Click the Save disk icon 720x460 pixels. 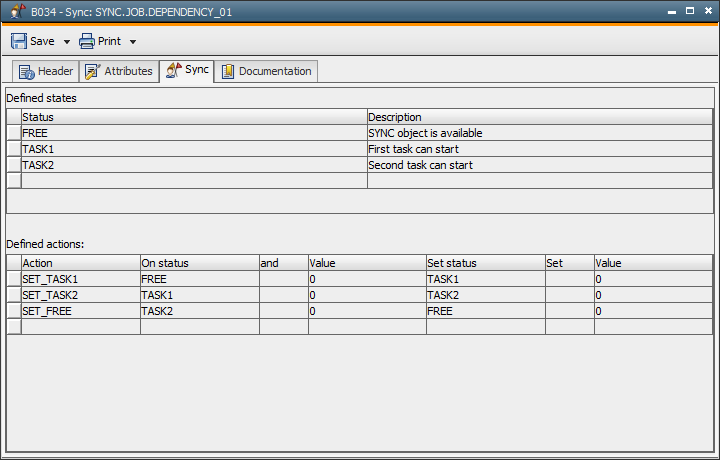pyautogui.click(x=19, y=41)
